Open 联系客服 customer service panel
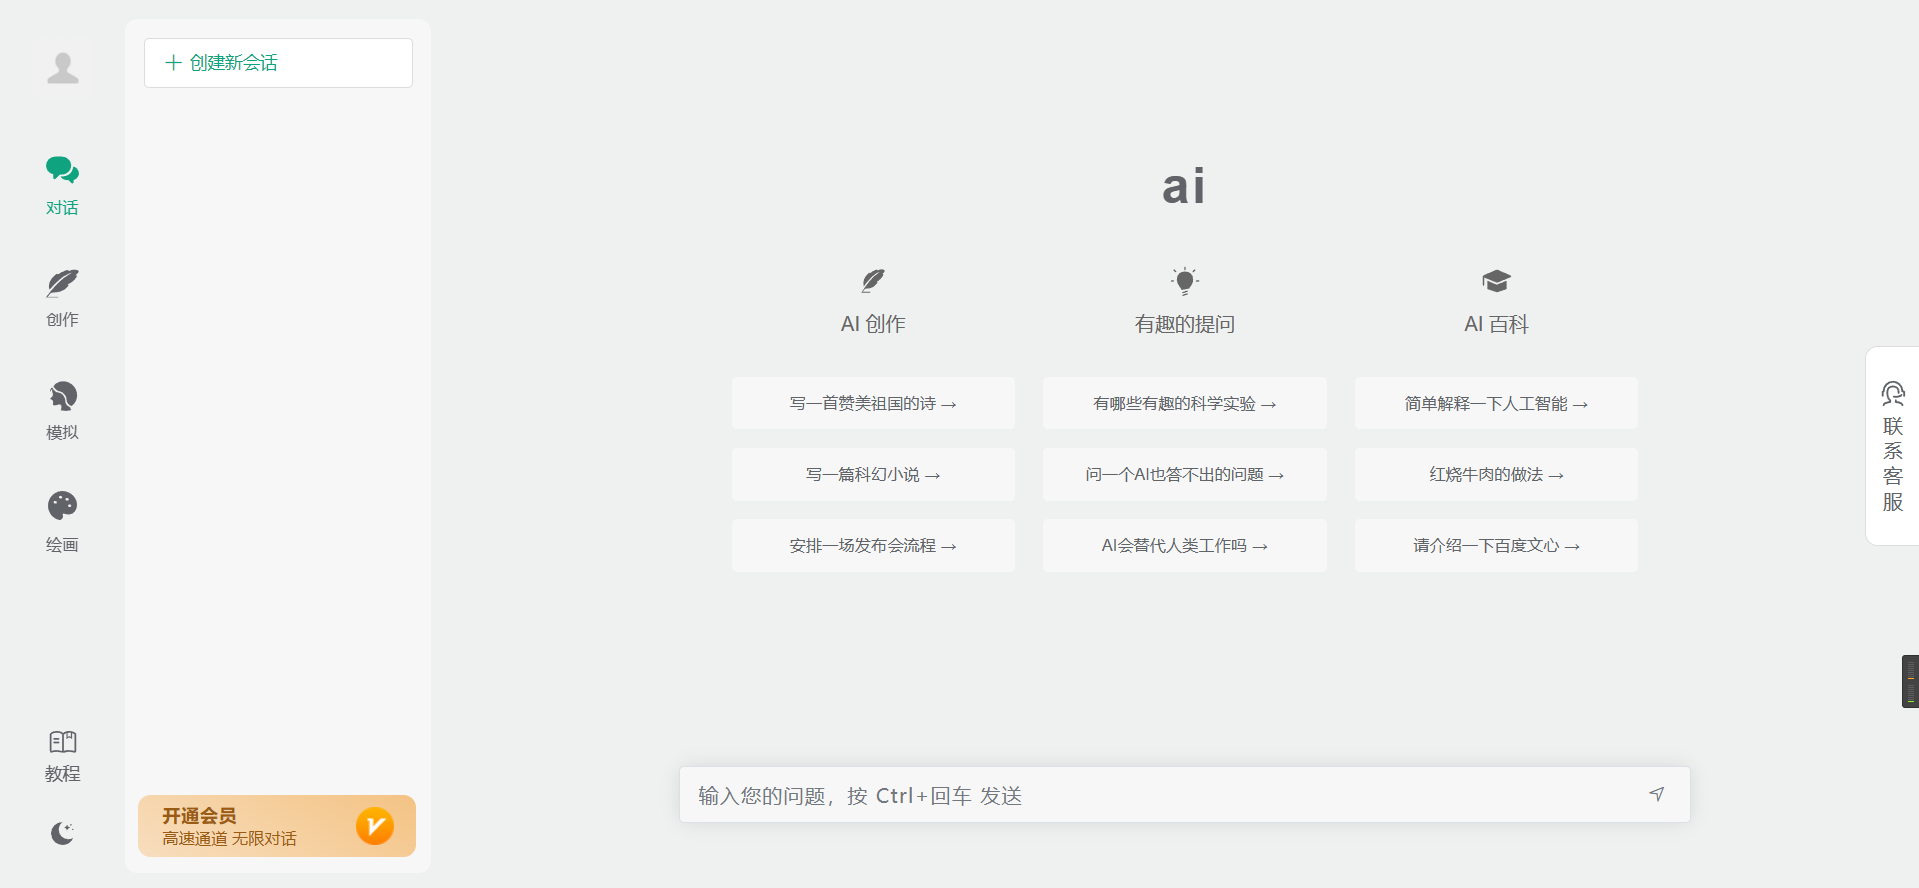 pyautogui.click(x=1893, y=446)
